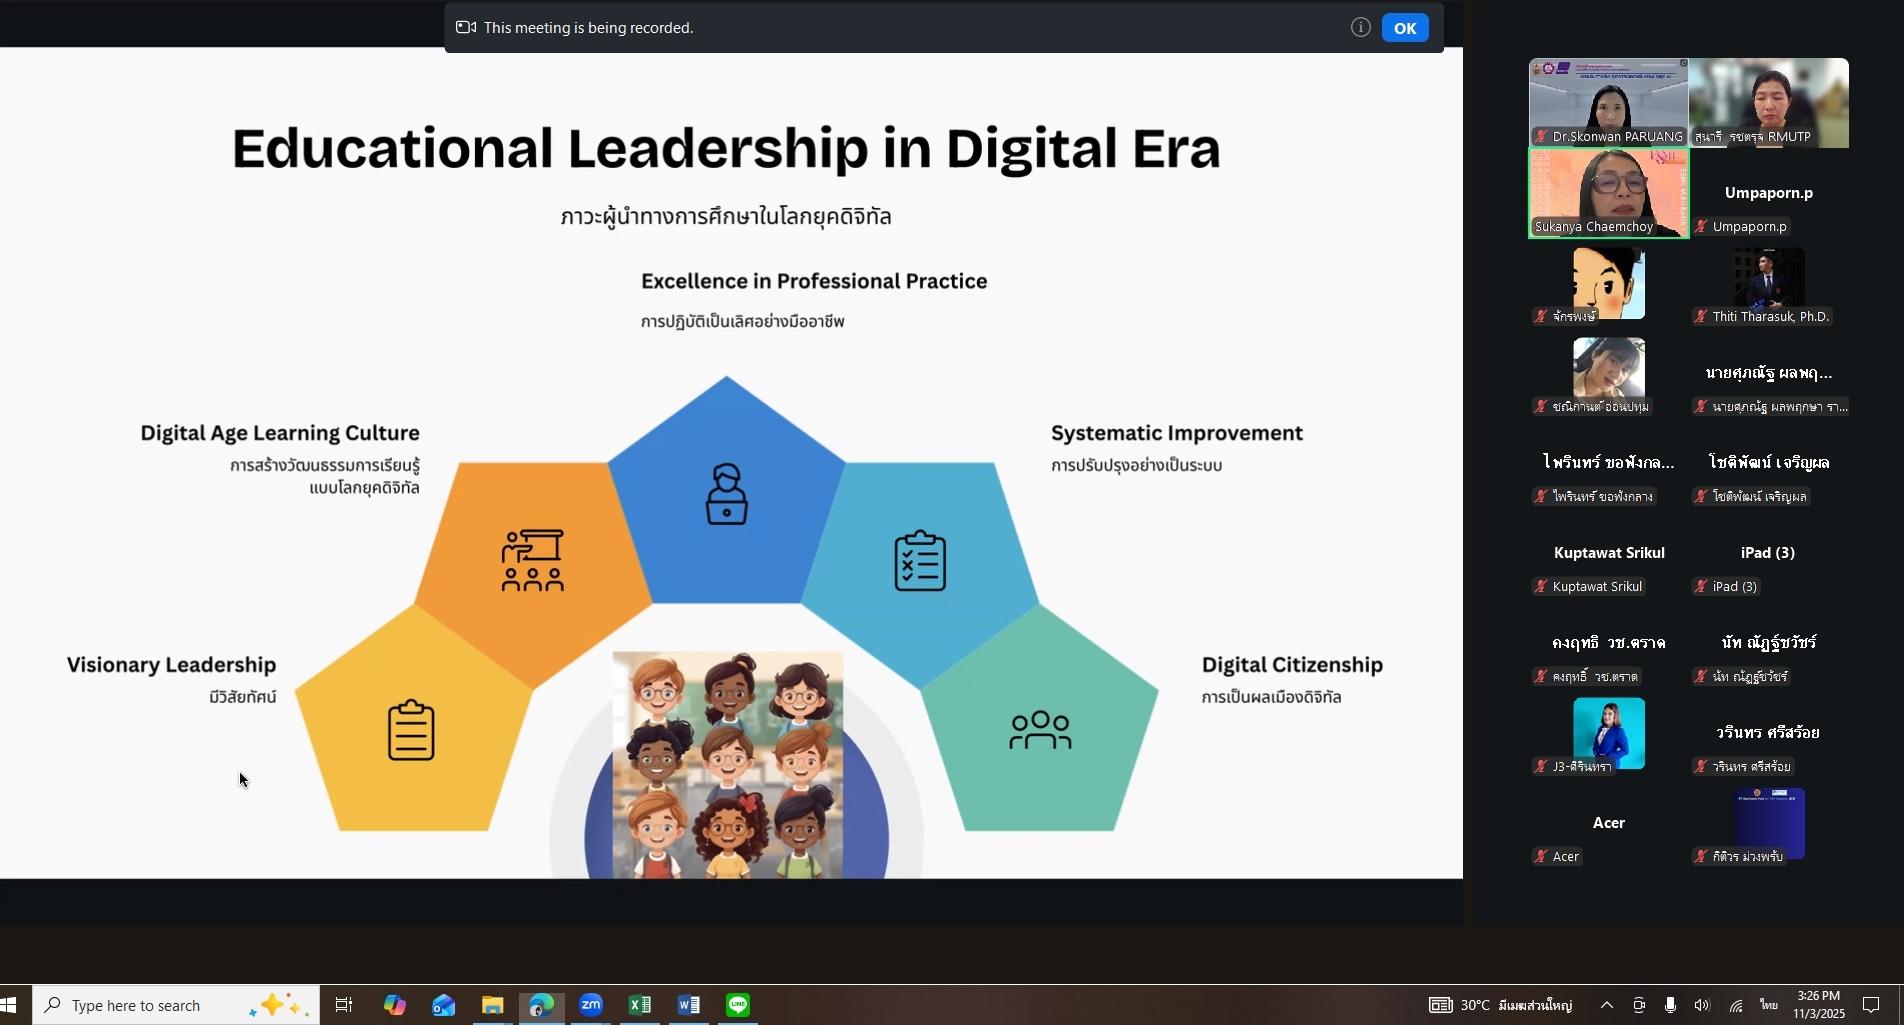Open File Explorer from the taskbar

pos(492,1005)
